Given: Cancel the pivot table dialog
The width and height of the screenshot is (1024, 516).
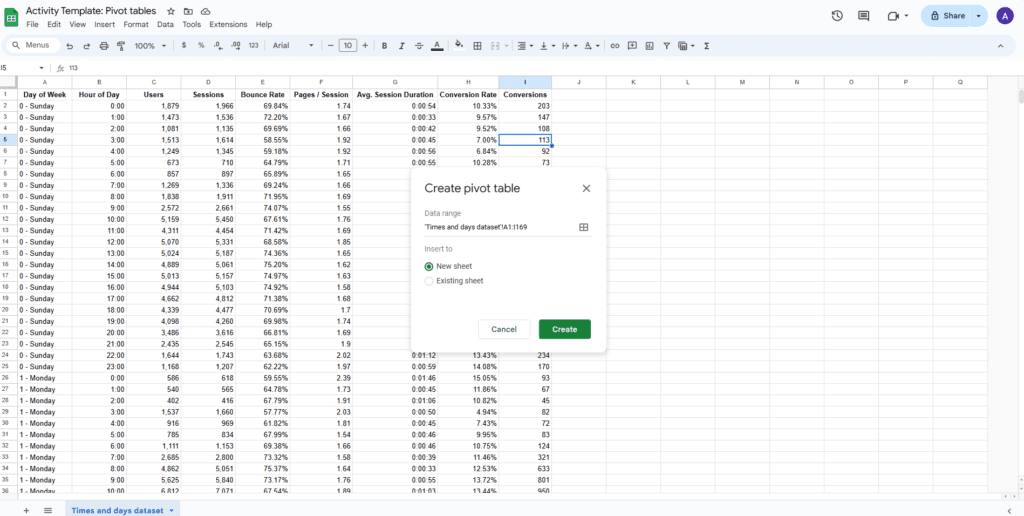Looking at the screenshot, I should (504, 329).
